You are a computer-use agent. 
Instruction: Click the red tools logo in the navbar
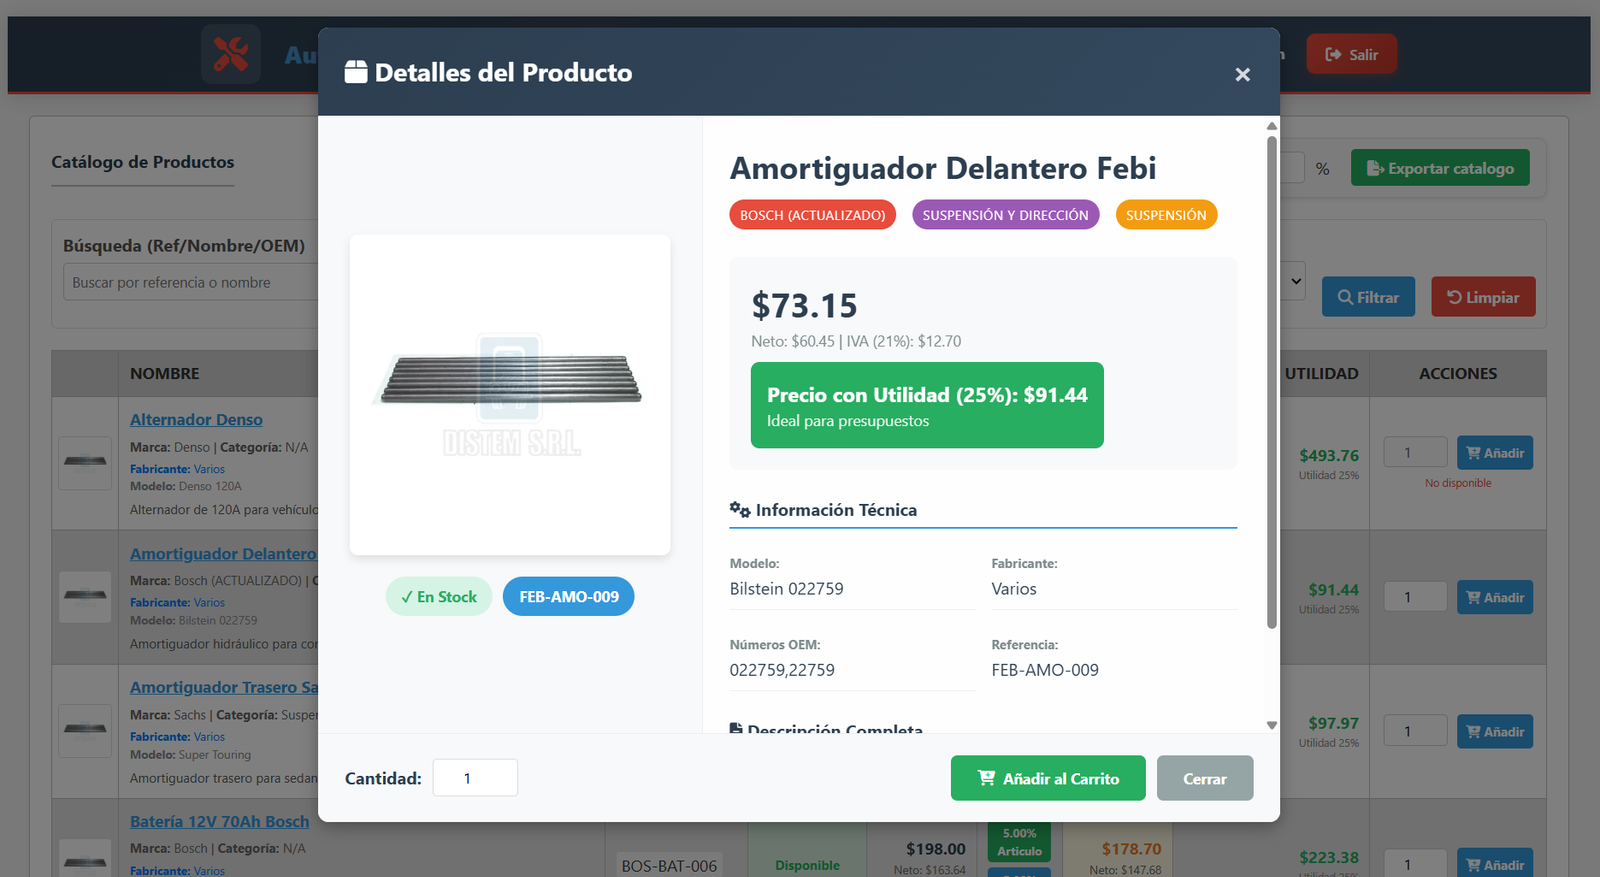(230, 54)
